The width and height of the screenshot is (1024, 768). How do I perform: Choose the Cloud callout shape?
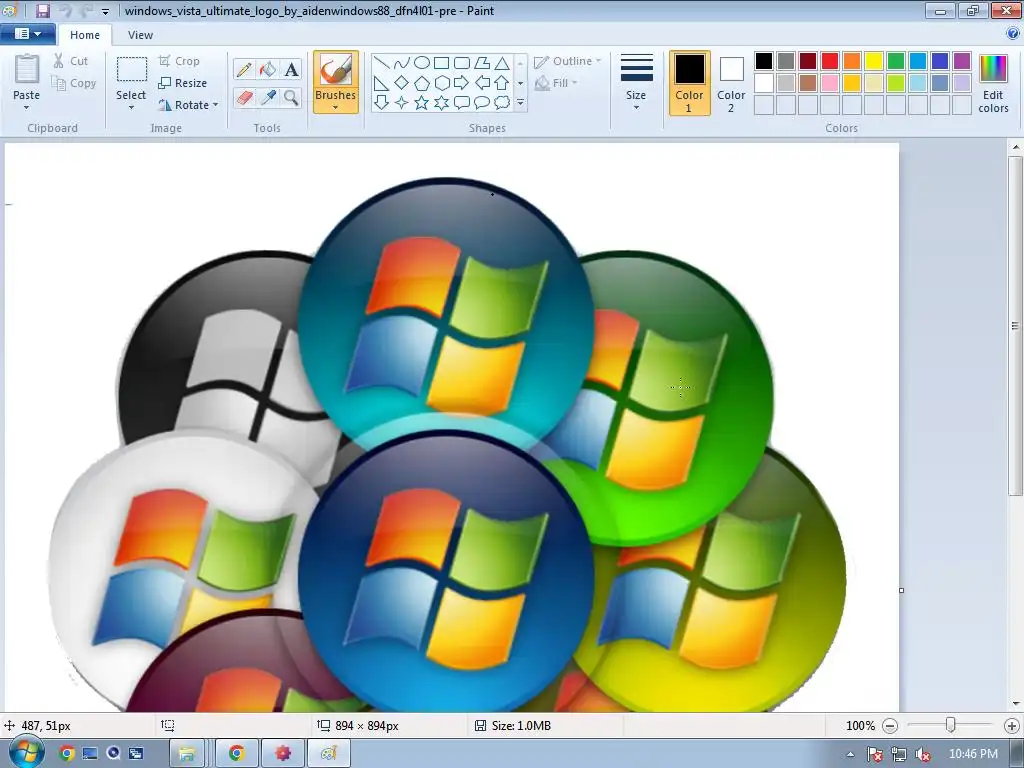coord(502,103)
